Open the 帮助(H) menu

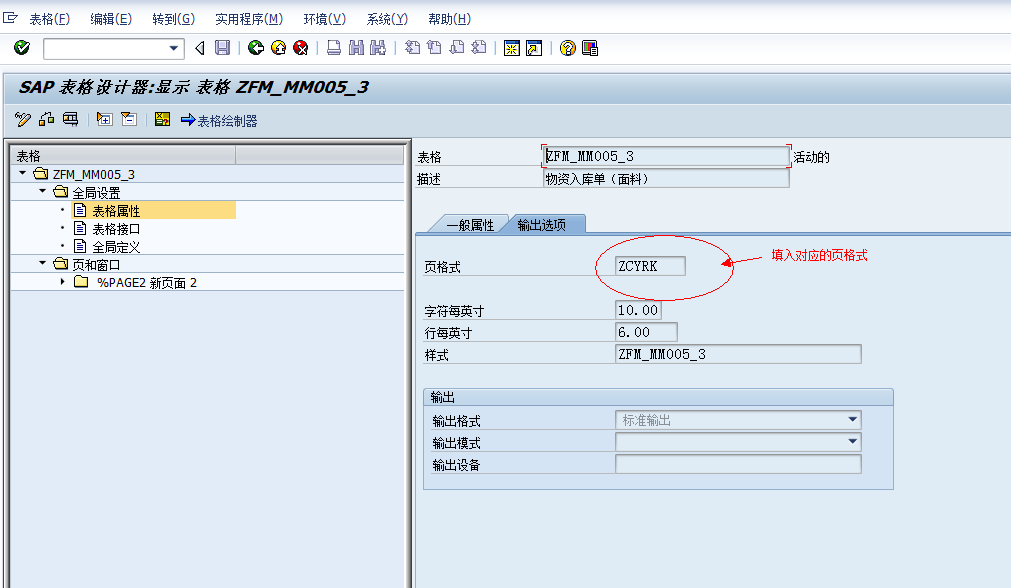coord(449,19)
